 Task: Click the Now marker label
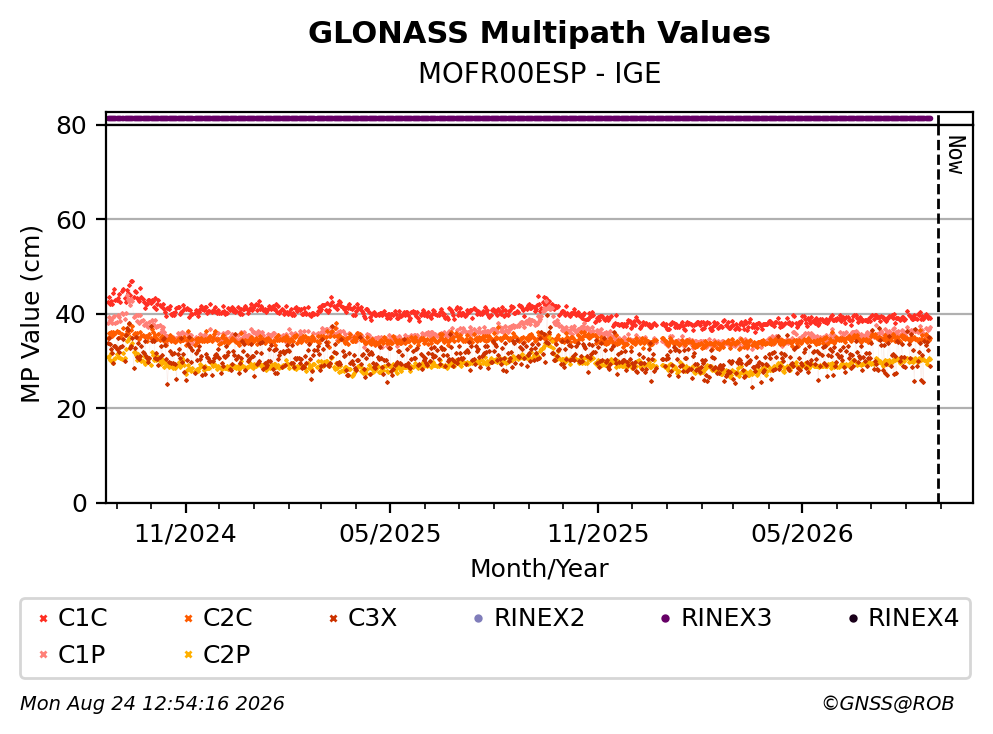(x=956, y=155)
